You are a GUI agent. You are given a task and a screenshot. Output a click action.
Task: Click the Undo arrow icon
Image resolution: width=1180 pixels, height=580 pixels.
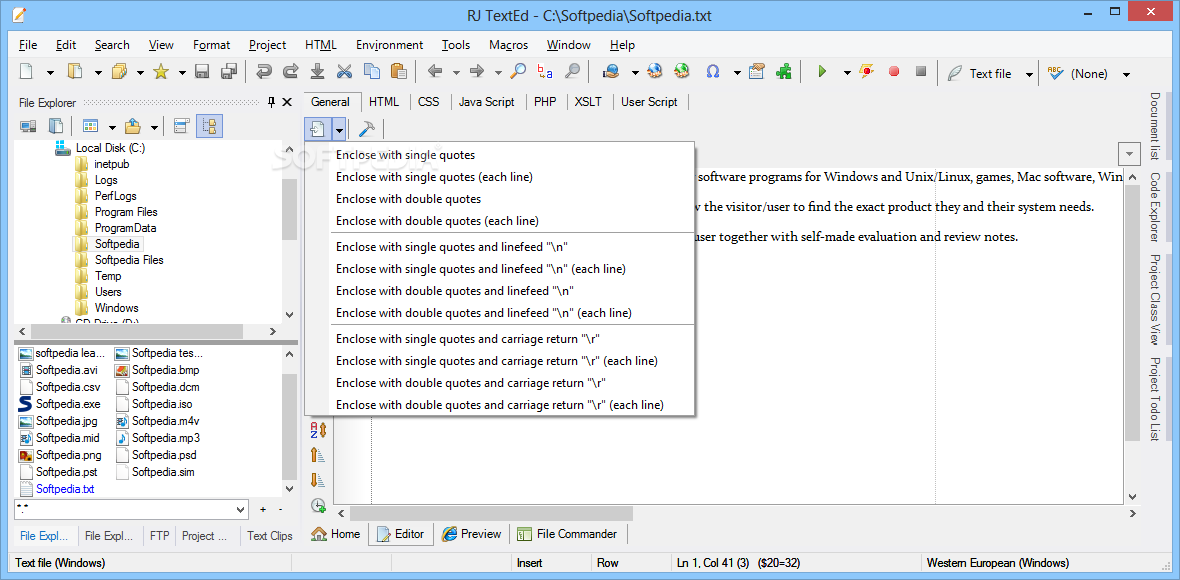pos(263,72)
